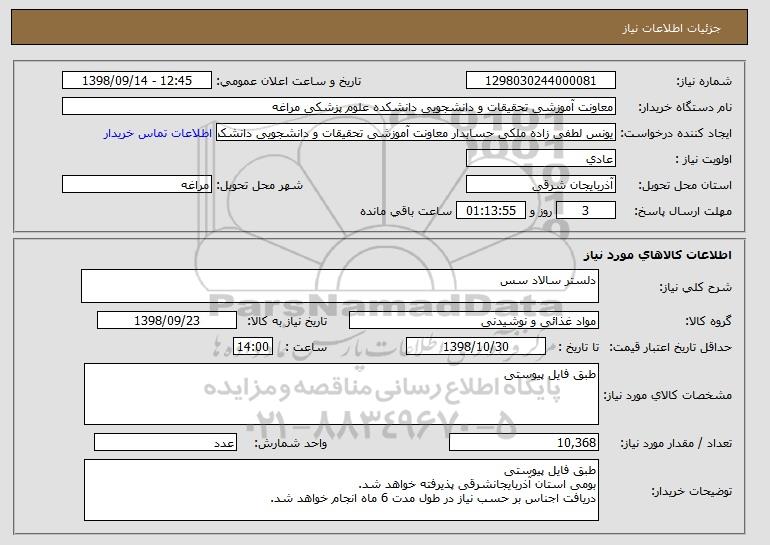Select the need number field 1298030244000081
Screen dimensions: 770x545
point(541,81)
